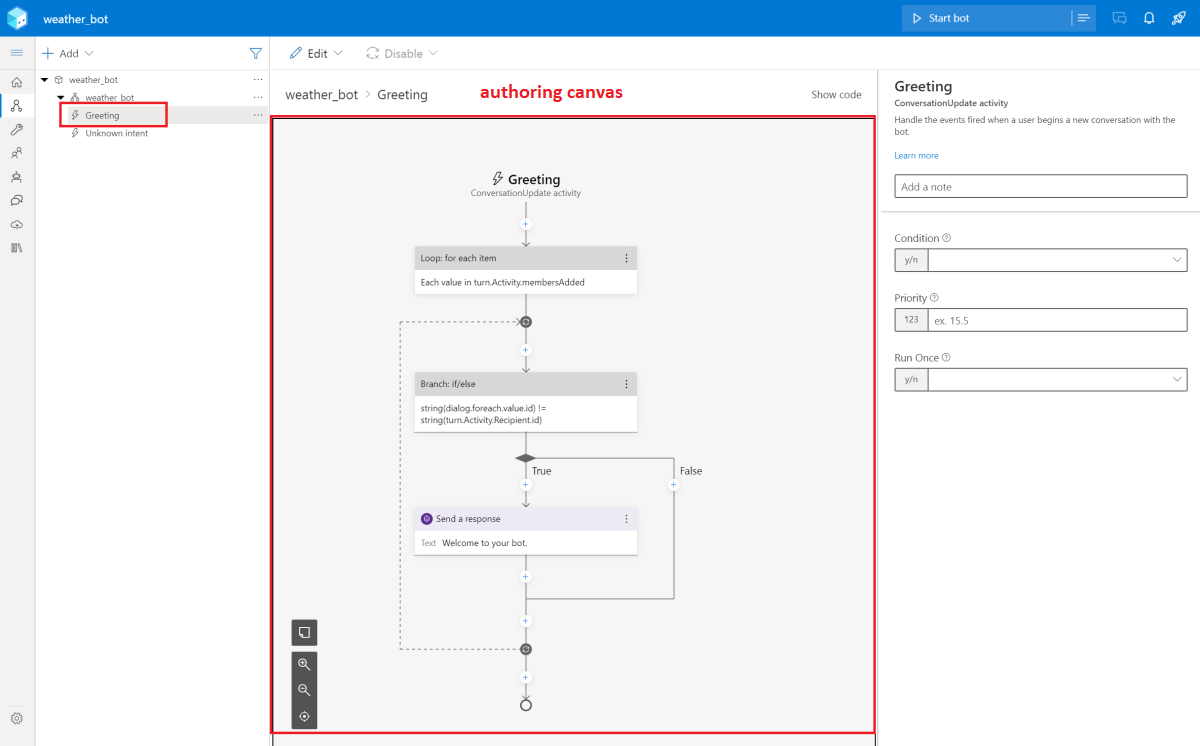Expand the Condition dropdown field
Viewport: 1200px width, 746px height.
click(1057, 260)
